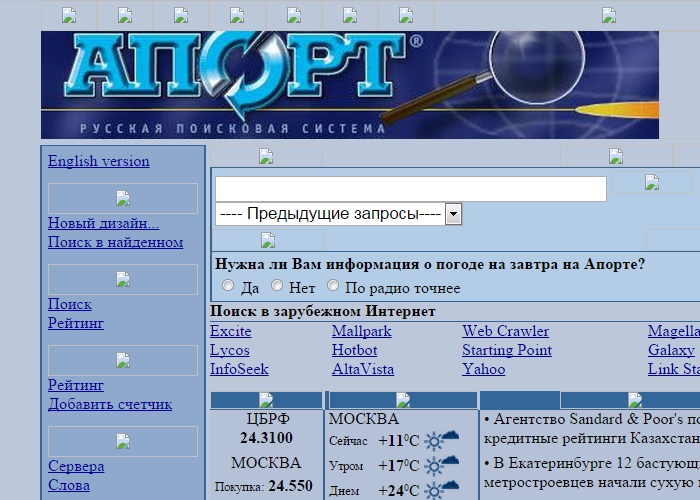Click the weather icon next to Днем
700x500 pixels.
click(x=441, y=490)
